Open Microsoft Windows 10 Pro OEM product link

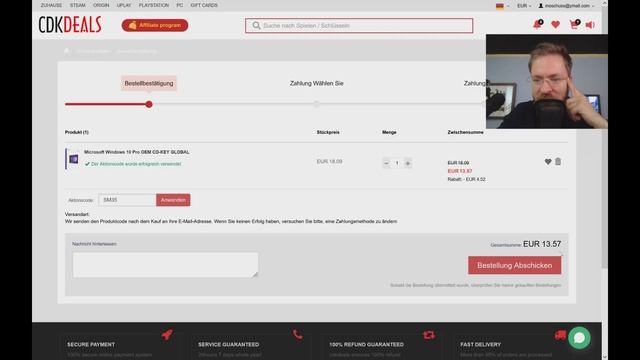tap(137, 152)
